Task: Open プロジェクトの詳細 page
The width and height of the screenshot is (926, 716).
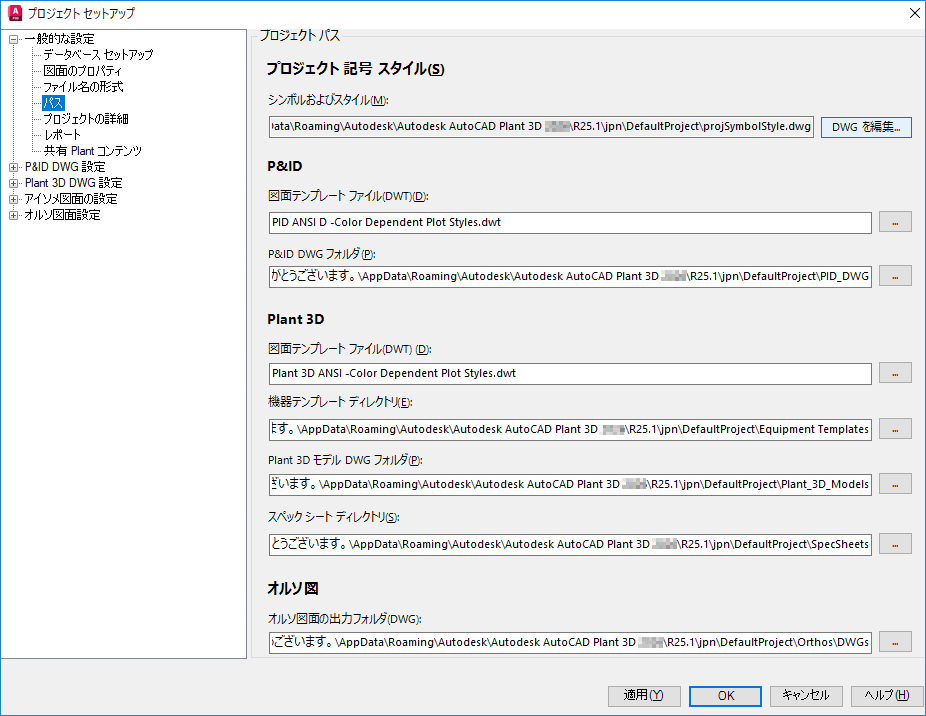Action: [86, 119]
